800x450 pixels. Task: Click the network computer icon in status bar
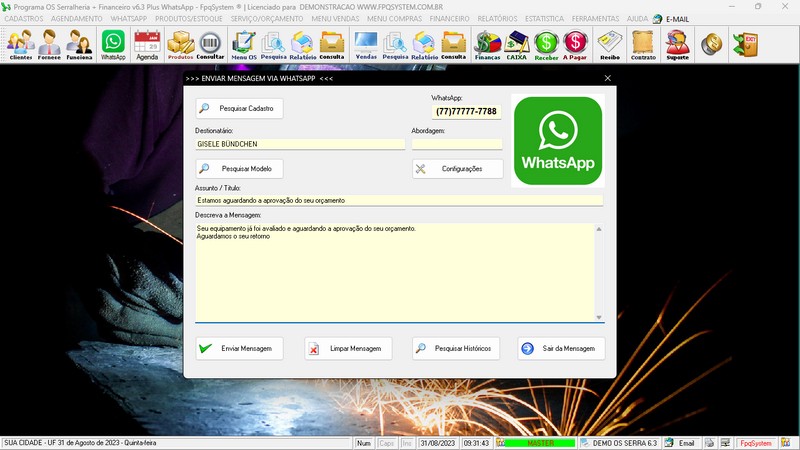click(726, 443)
